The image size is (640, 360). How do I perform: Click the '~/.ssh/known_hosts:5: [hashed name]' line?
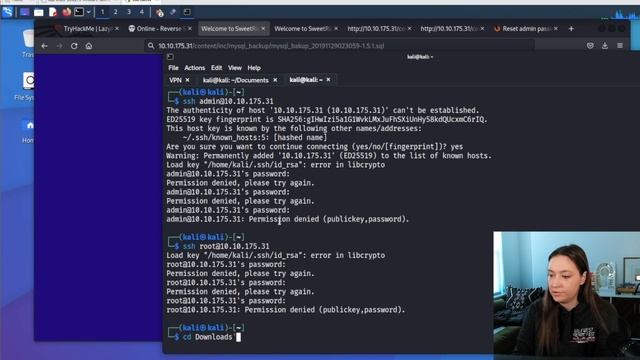click(x=254, y=138)
